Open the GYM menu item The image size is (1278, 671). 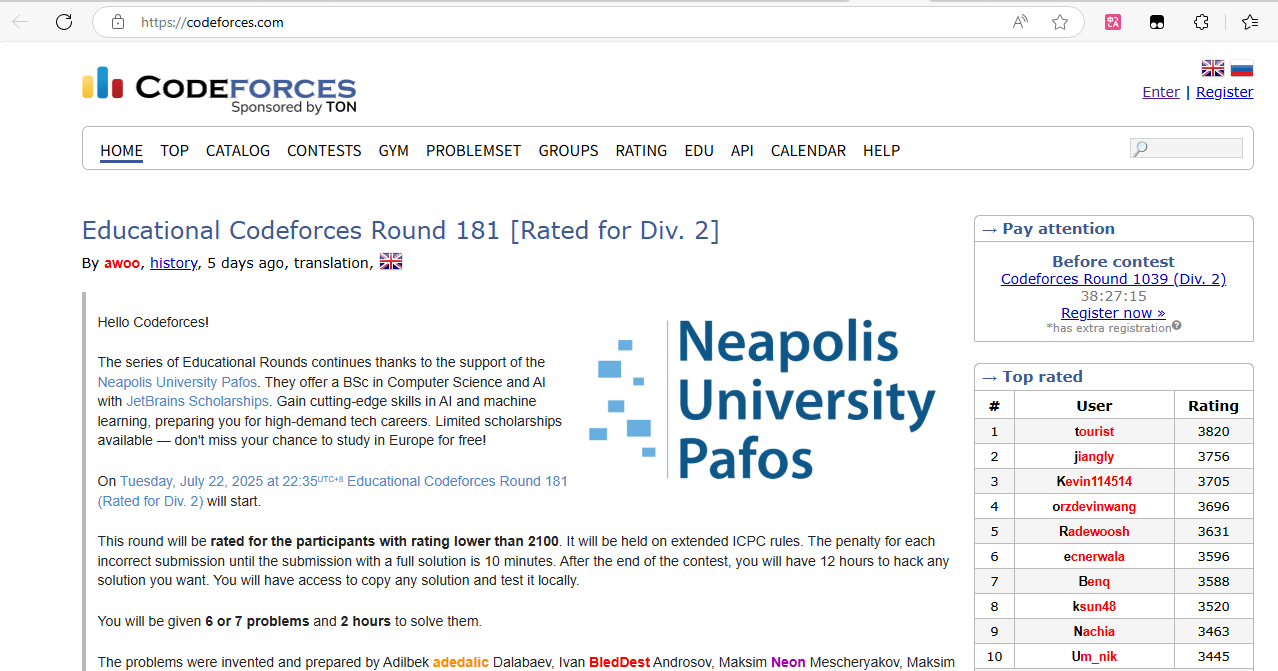coord(394,150)
